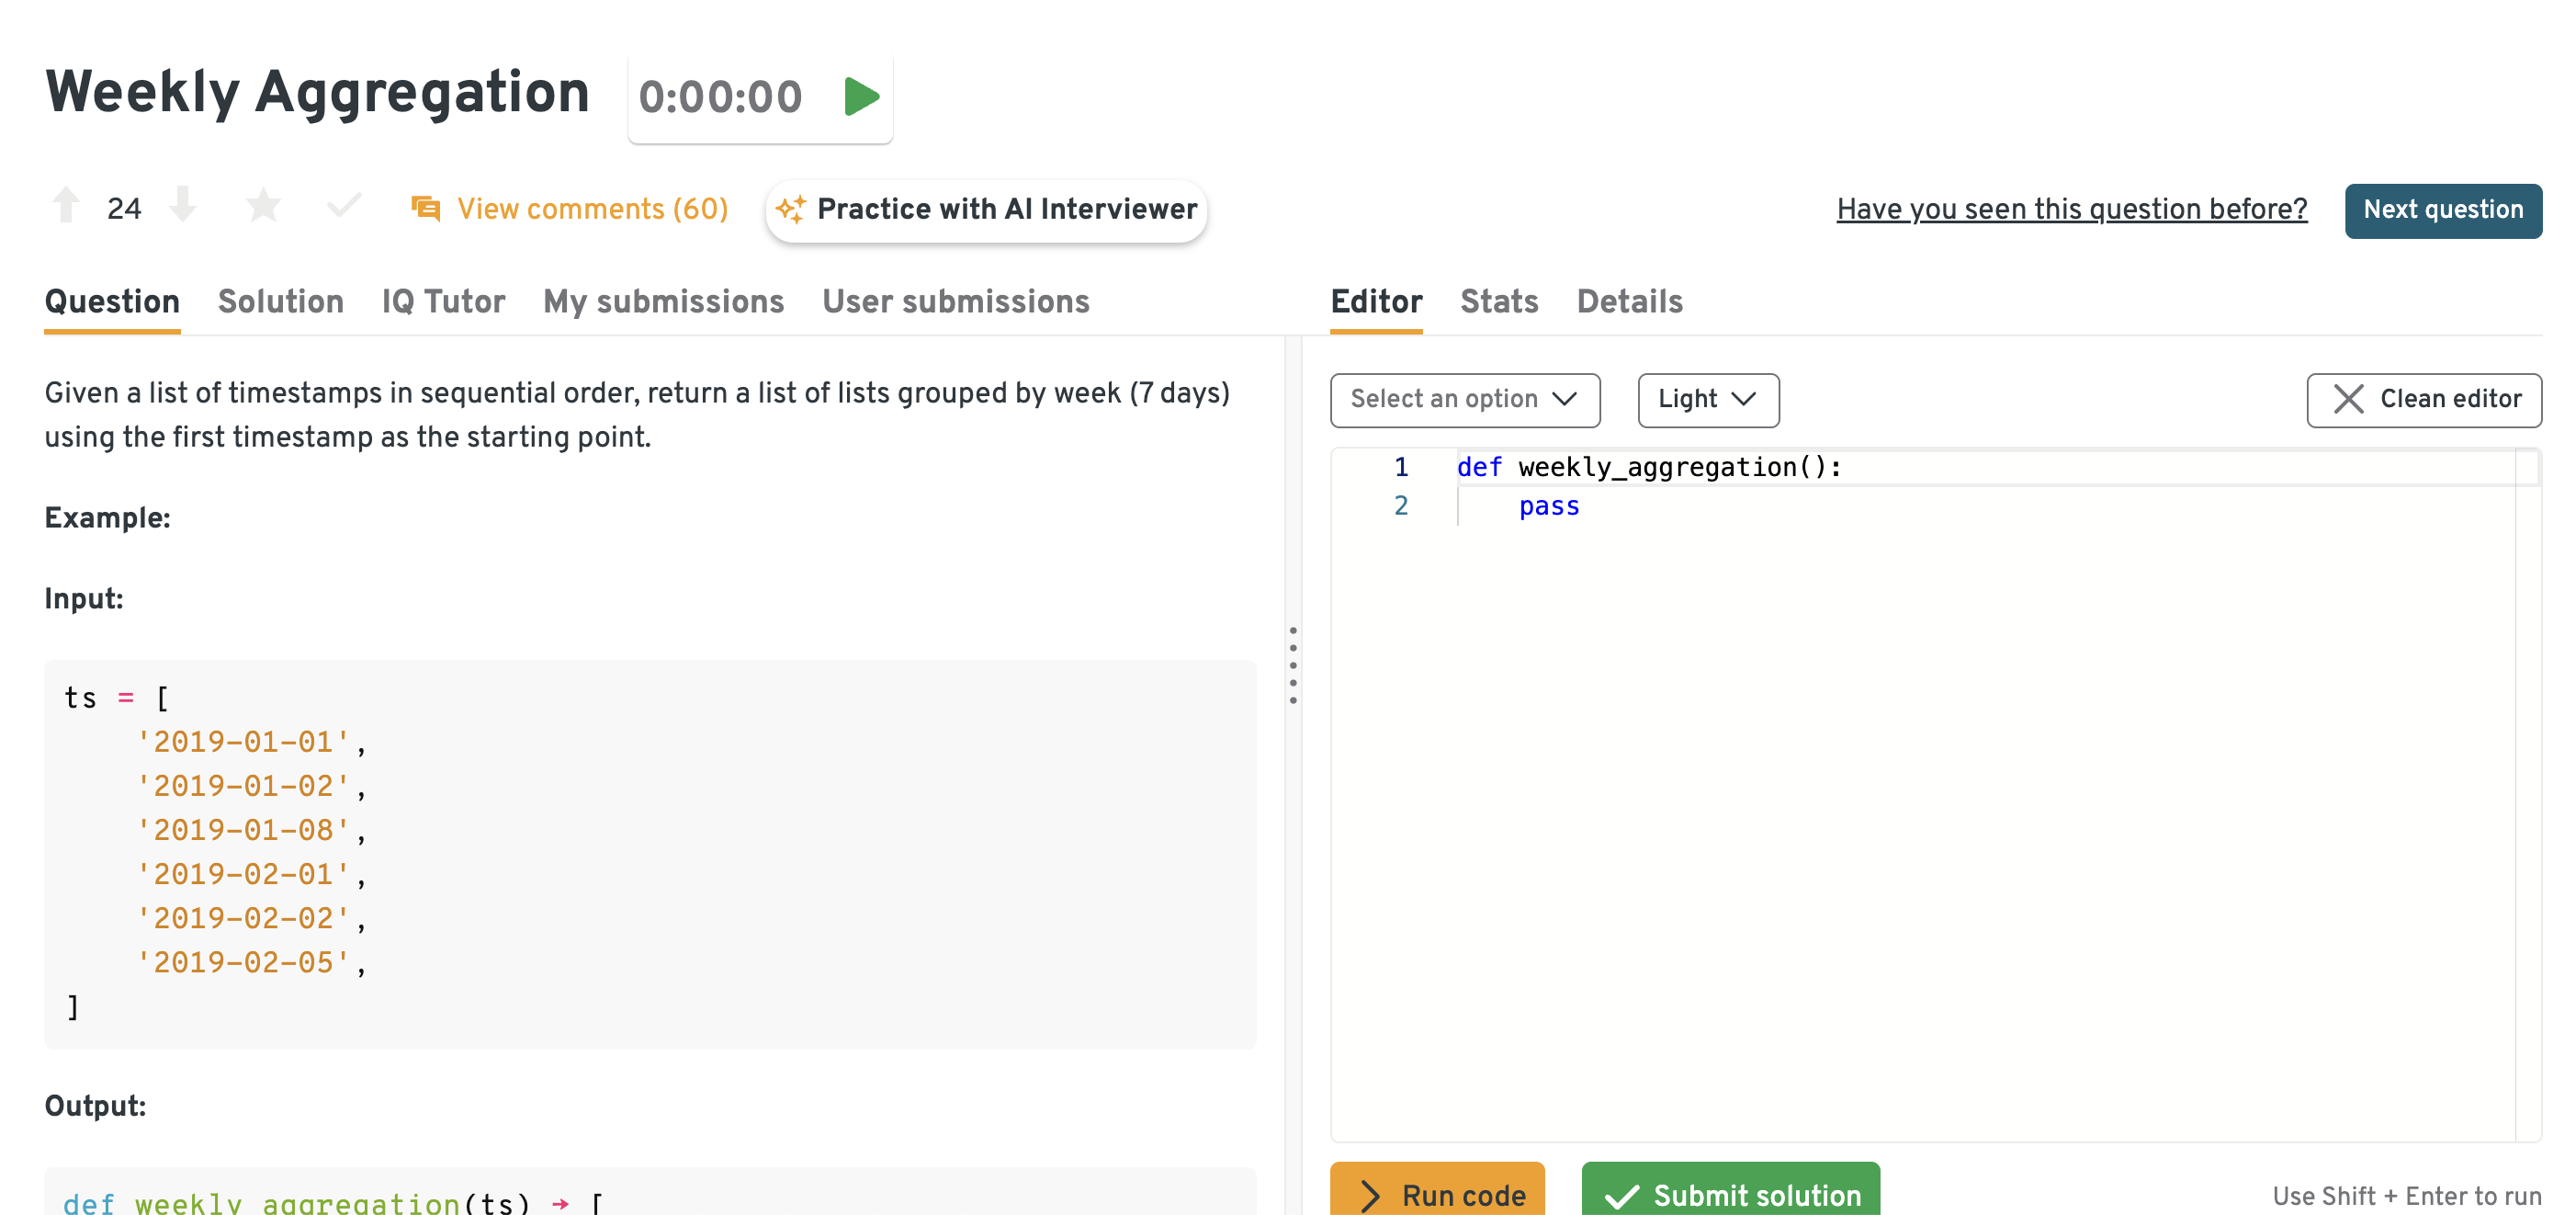Click the vertical panel divider handle dots
This screenshot has height=1215, width=2576.
pyautogui.click(x=1293, y=665)
